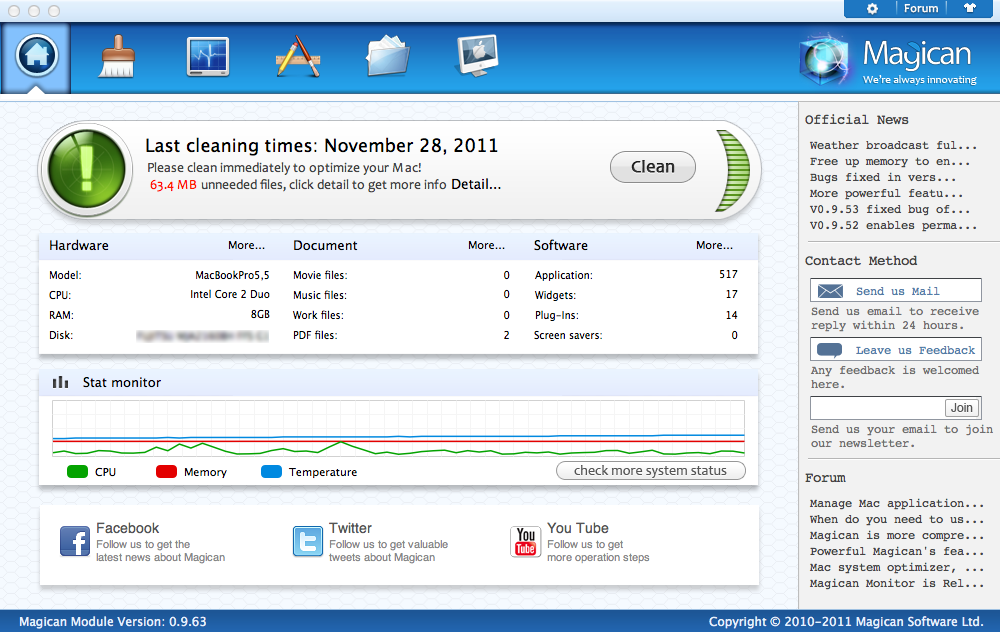
Task: Open news item V0.9.53 fixed bug of...
Action: [x=890, y=209]
